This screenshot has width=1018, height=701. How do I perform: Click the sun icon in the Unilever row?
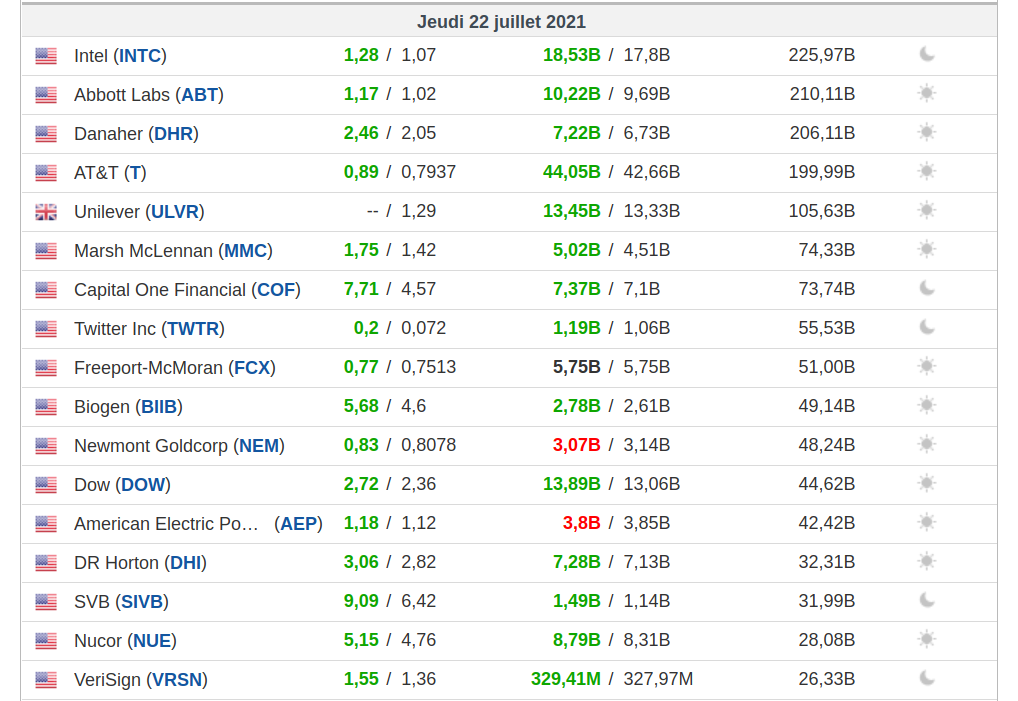pos(927,210)
